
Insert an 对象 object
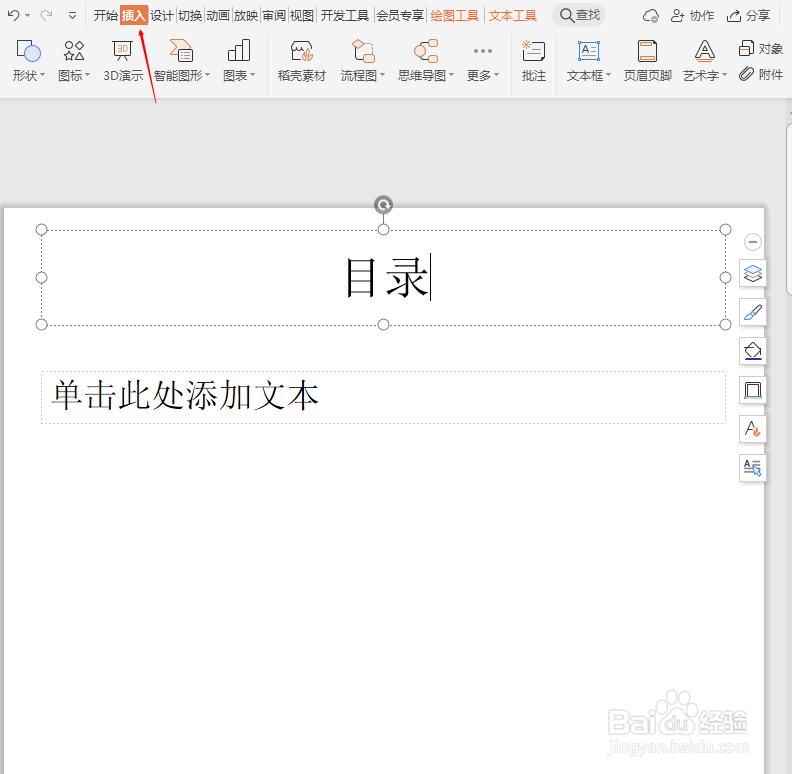pos(761,49)
